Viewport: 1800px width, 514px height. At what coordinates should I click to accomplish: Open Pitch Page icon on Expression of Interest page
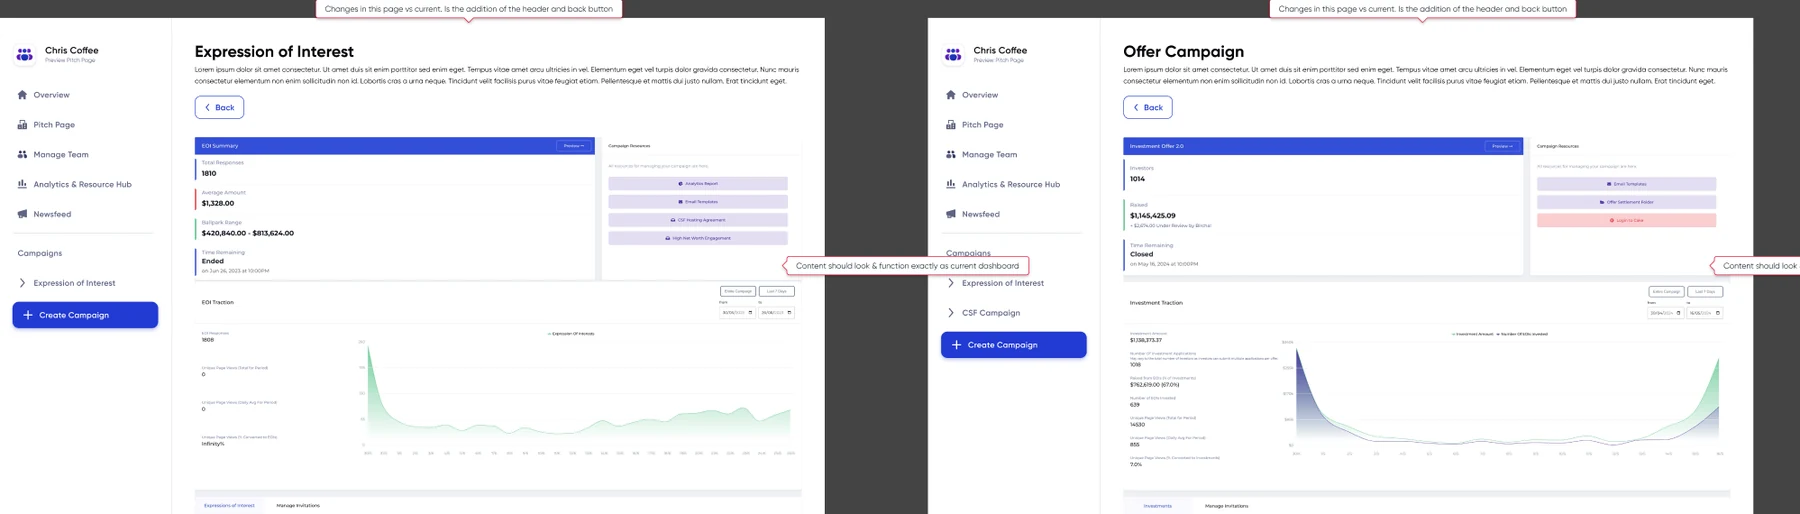tap(22, 125)
